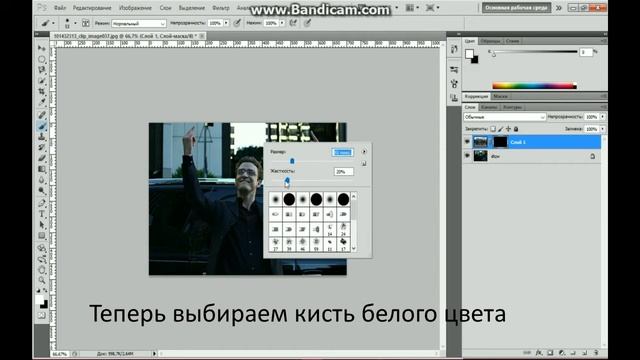This screenshot has width=640, height=360.
Task: Toggle lock position cross icon
Action: tap(509, 129)
